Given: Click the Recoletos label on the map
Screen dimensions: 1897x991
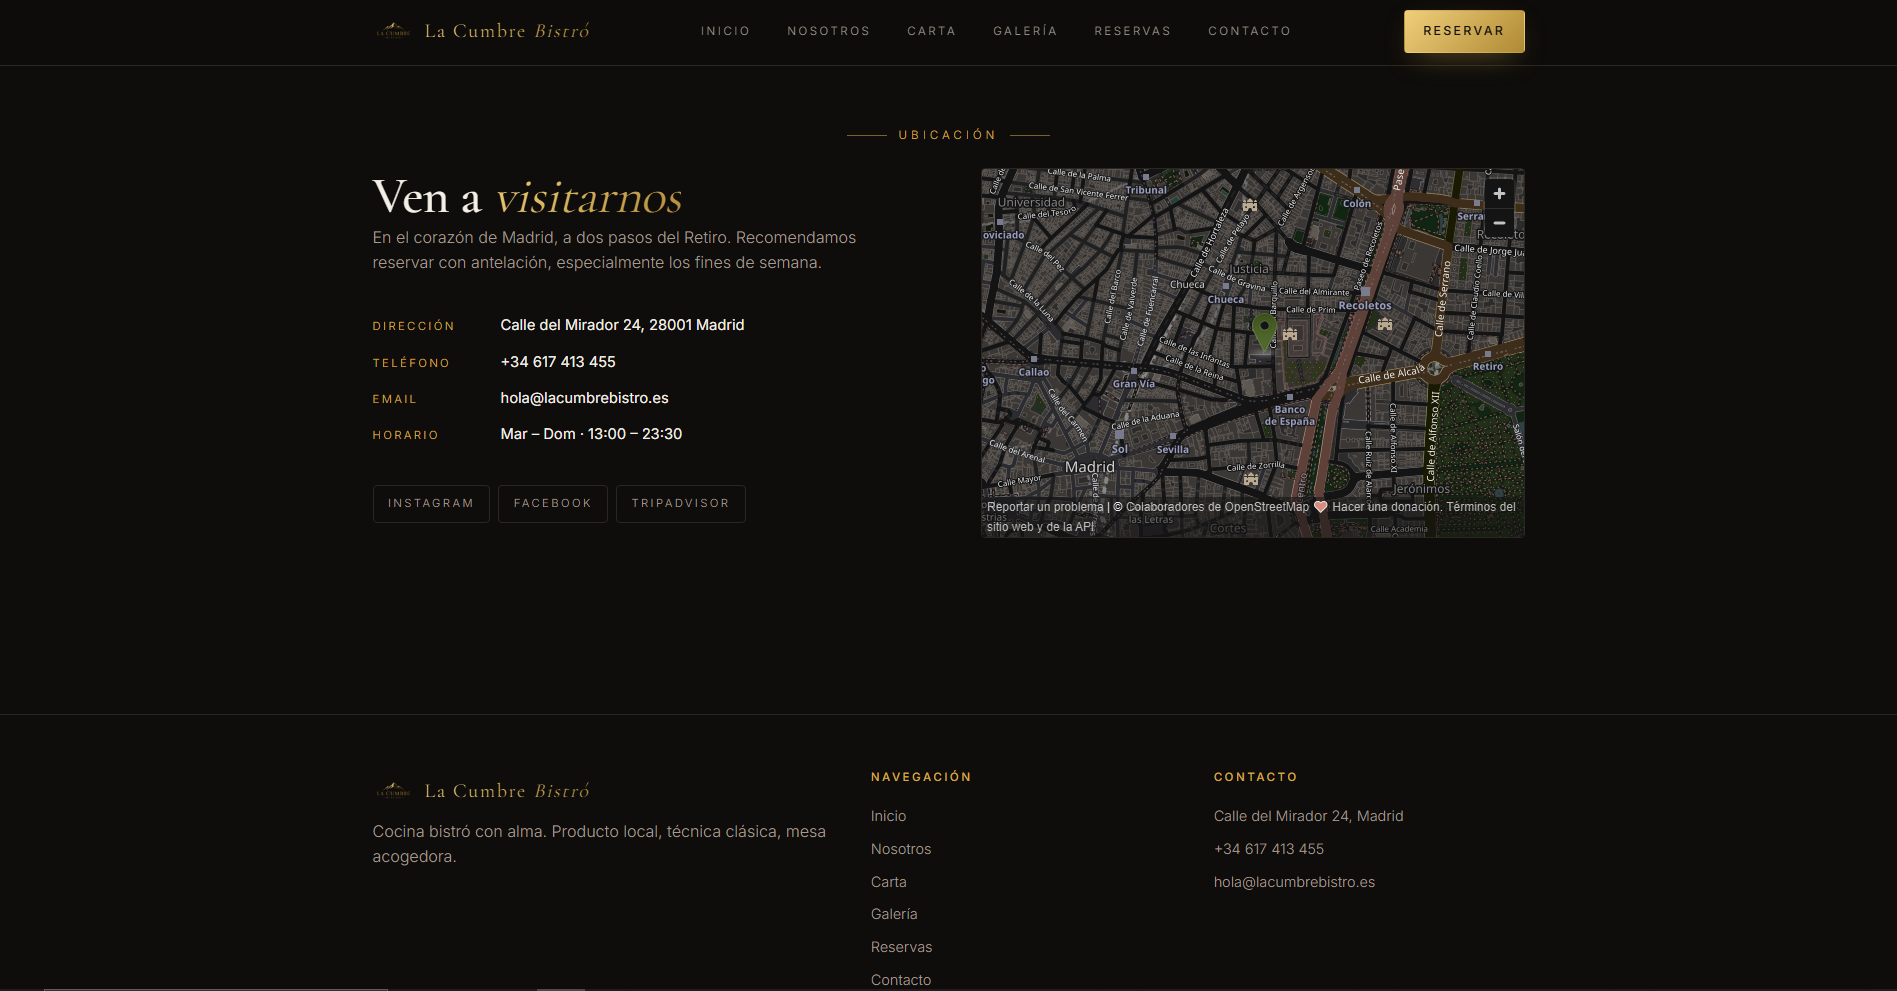Looking at the screenshot, I should 1365,306.
